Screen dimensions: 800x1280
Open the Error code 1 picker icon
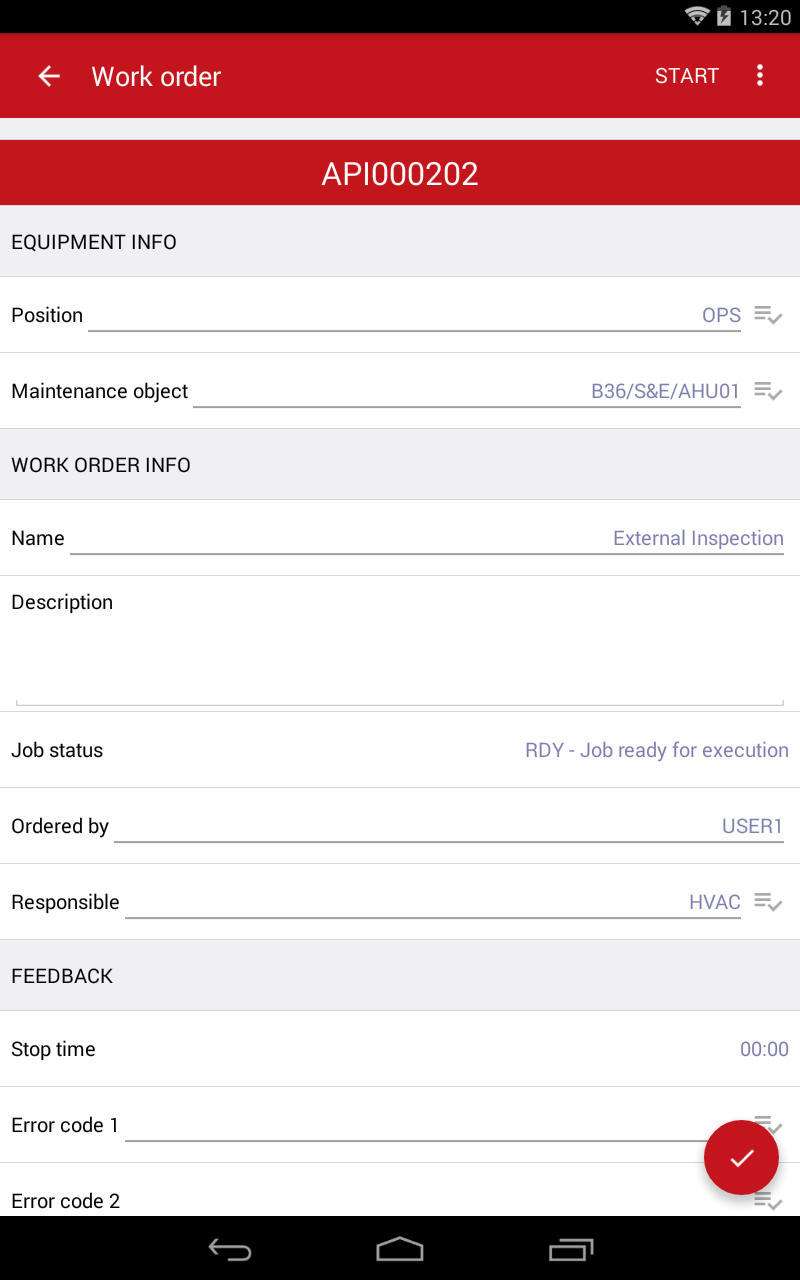click(x=767, y=1125)
